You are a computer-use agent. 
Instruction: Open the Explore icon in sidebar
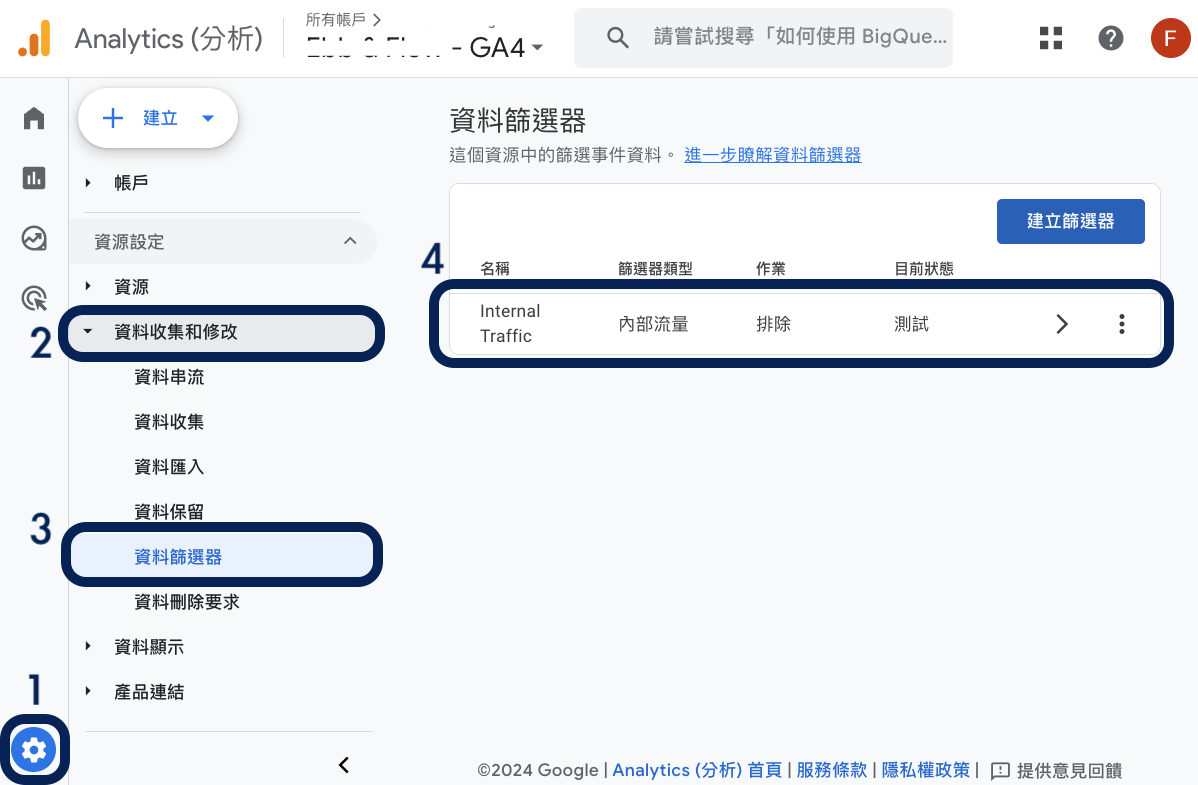pyautogui.click(x=34, y=238)
